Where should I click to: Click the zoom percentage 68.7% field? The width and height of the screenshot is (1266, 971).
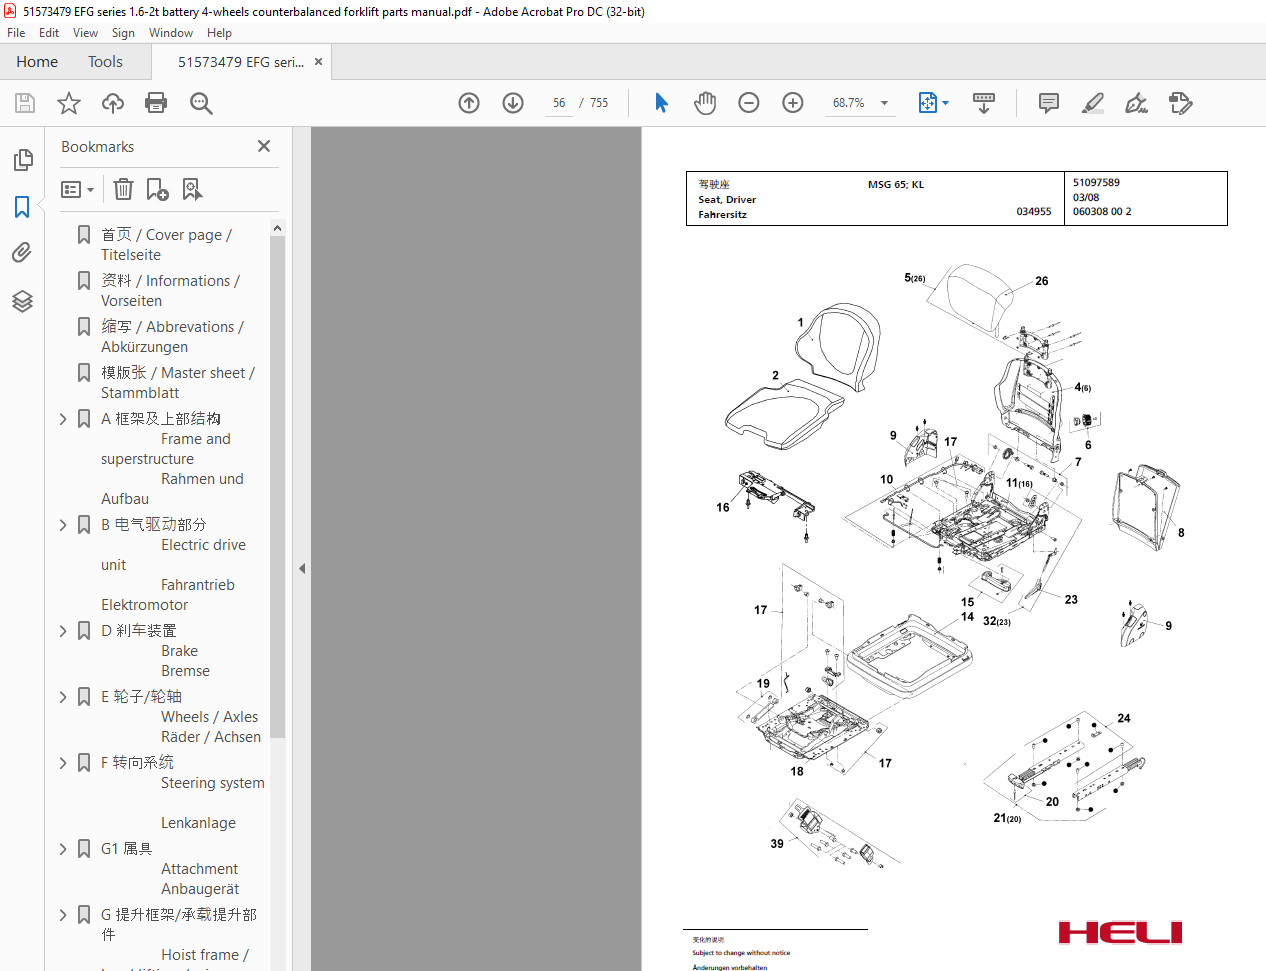coord(848,103)
